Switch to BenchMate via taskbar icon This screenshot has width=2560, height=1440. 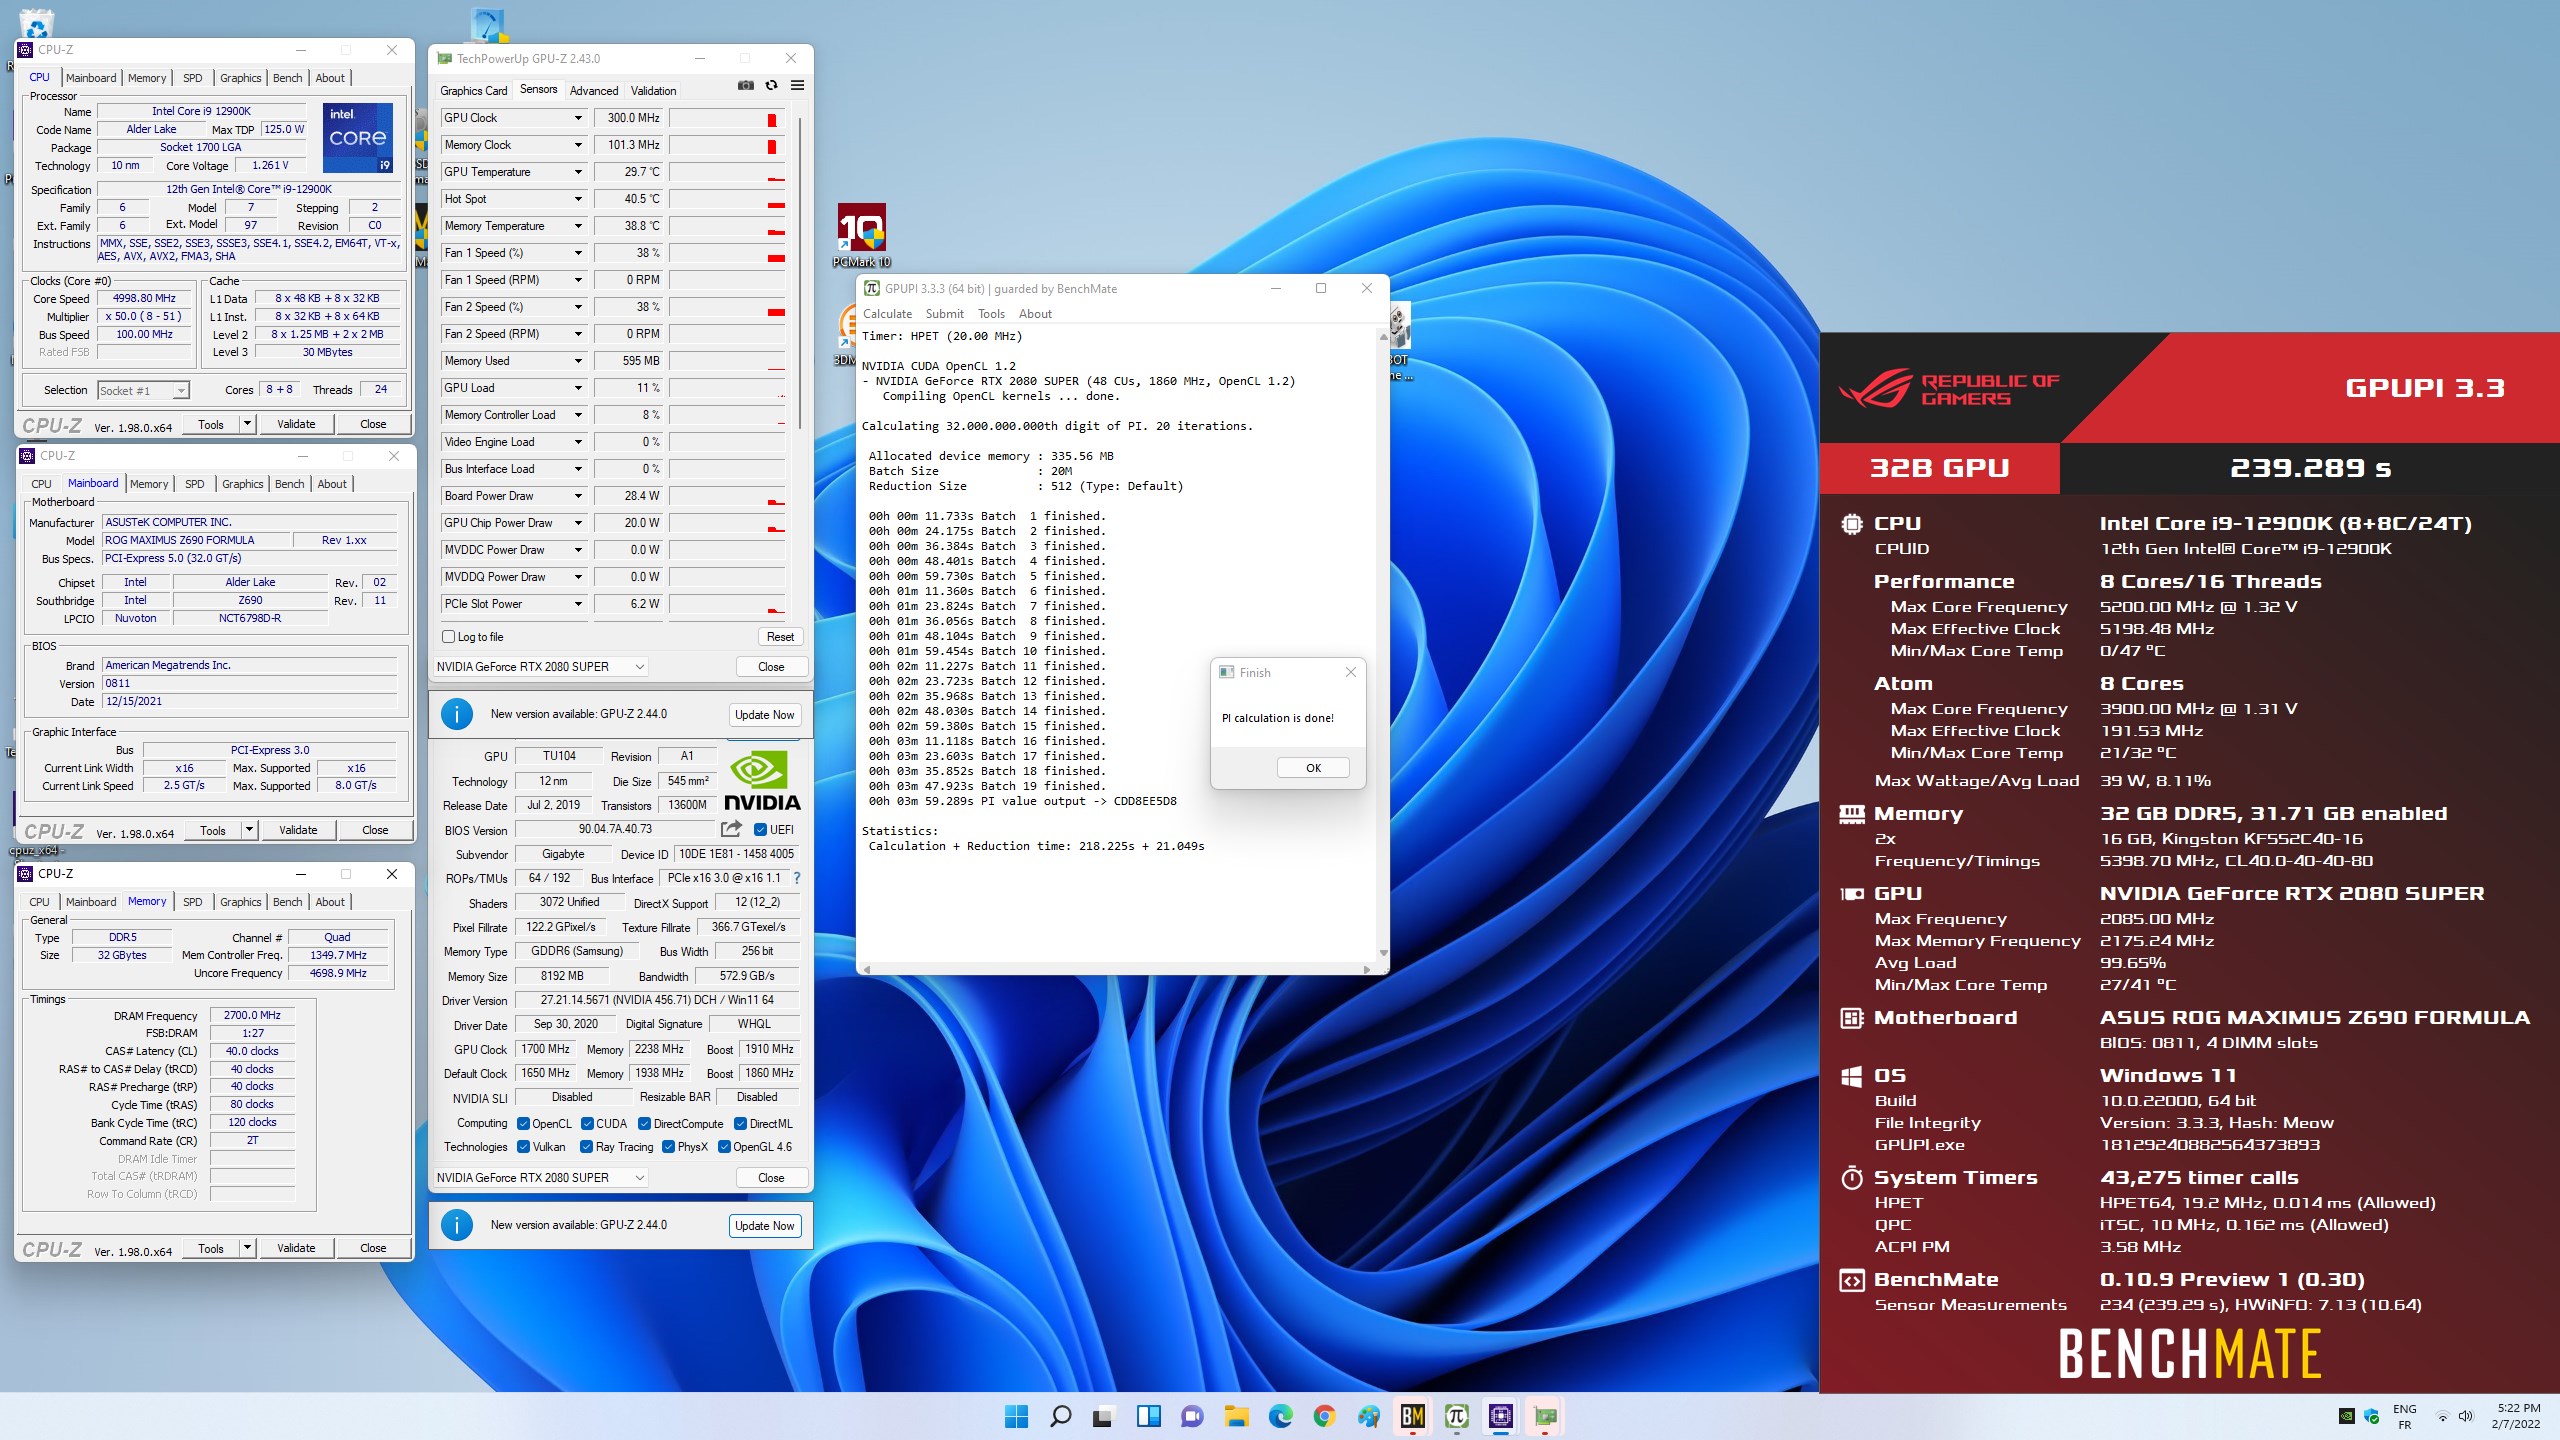(x=1412, y=1416)
